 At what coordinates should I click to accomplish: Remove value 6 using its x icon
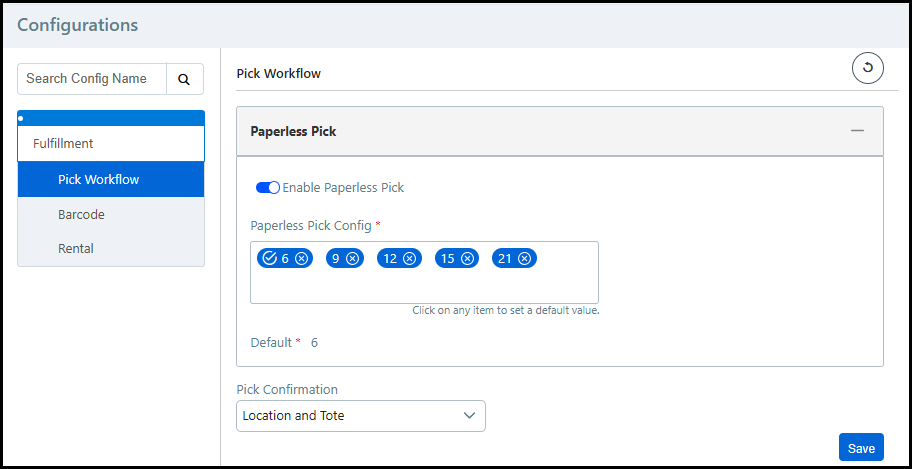tap(301, 258)
